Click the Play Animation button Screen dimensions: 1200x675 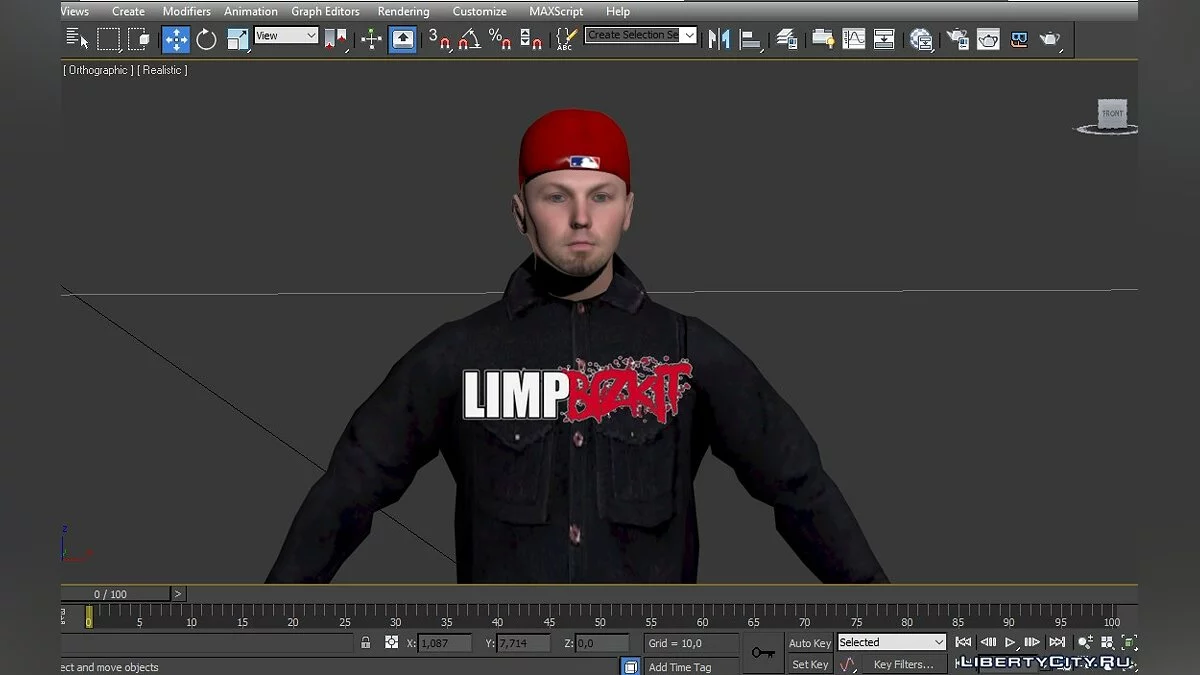[1010, 642]
